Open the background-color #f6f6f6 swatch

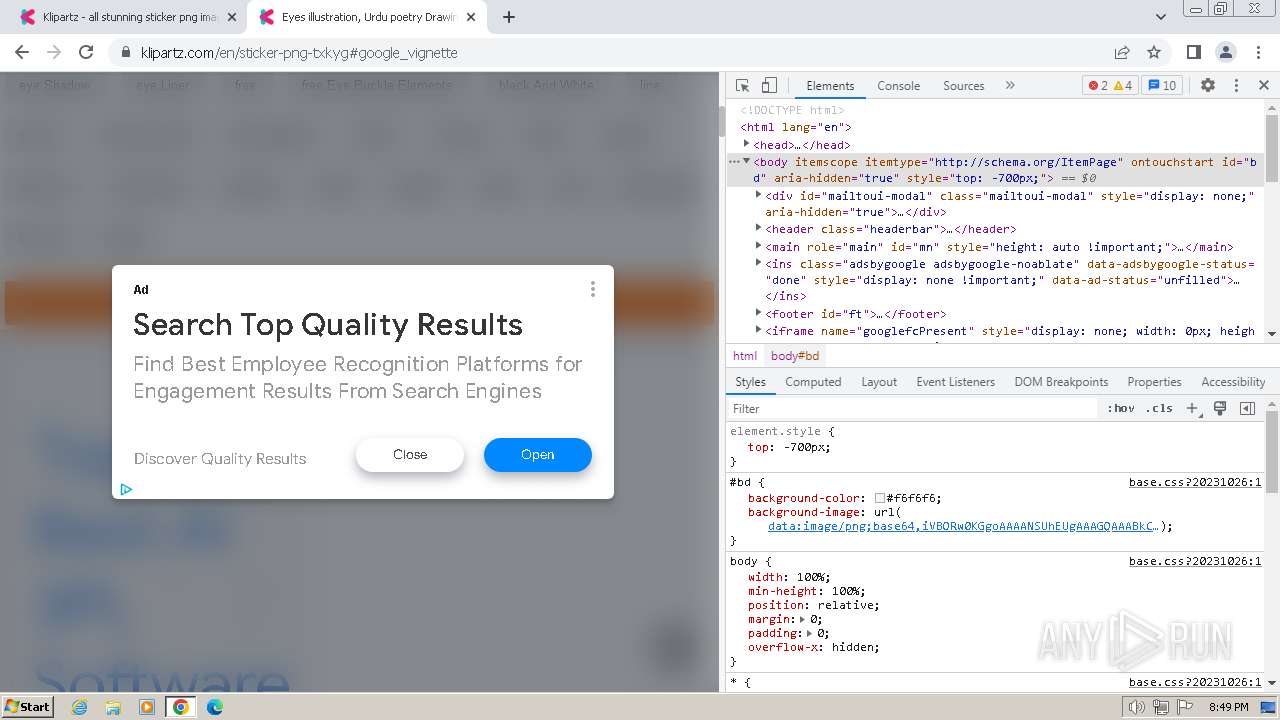point(880,498)
